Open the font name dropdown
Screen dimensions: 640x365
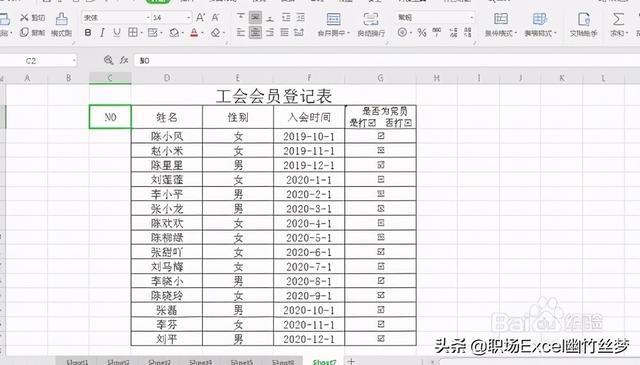click(148, 18)
